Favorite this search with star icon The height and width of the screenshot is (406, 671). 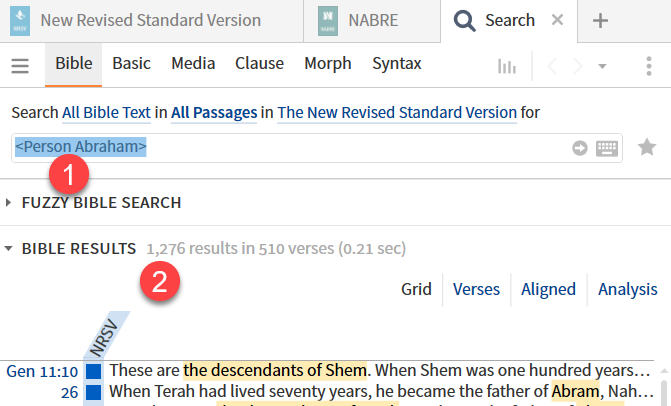tap(647, 147)
